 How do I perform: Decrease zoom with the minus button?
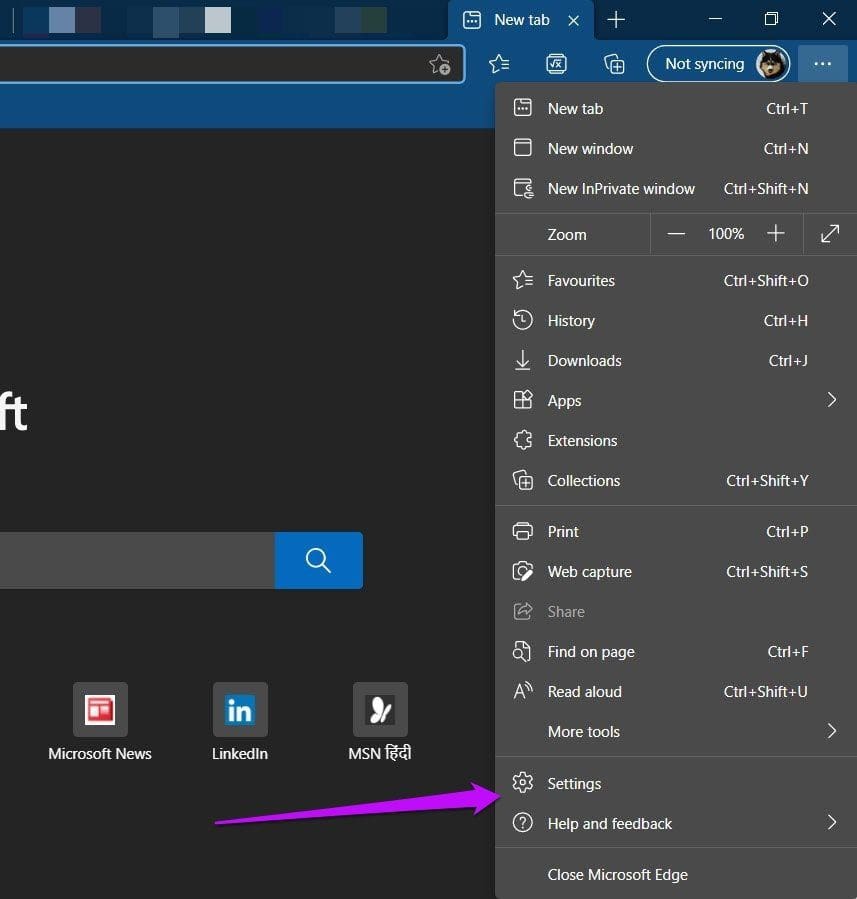(x=676, y=234)
